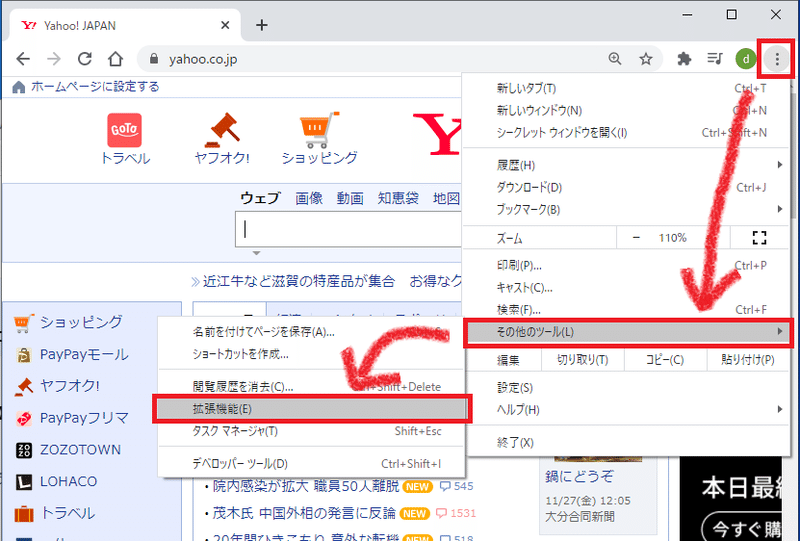
Task: Decrease zoom with the minus button
Action: pos(636,238)
